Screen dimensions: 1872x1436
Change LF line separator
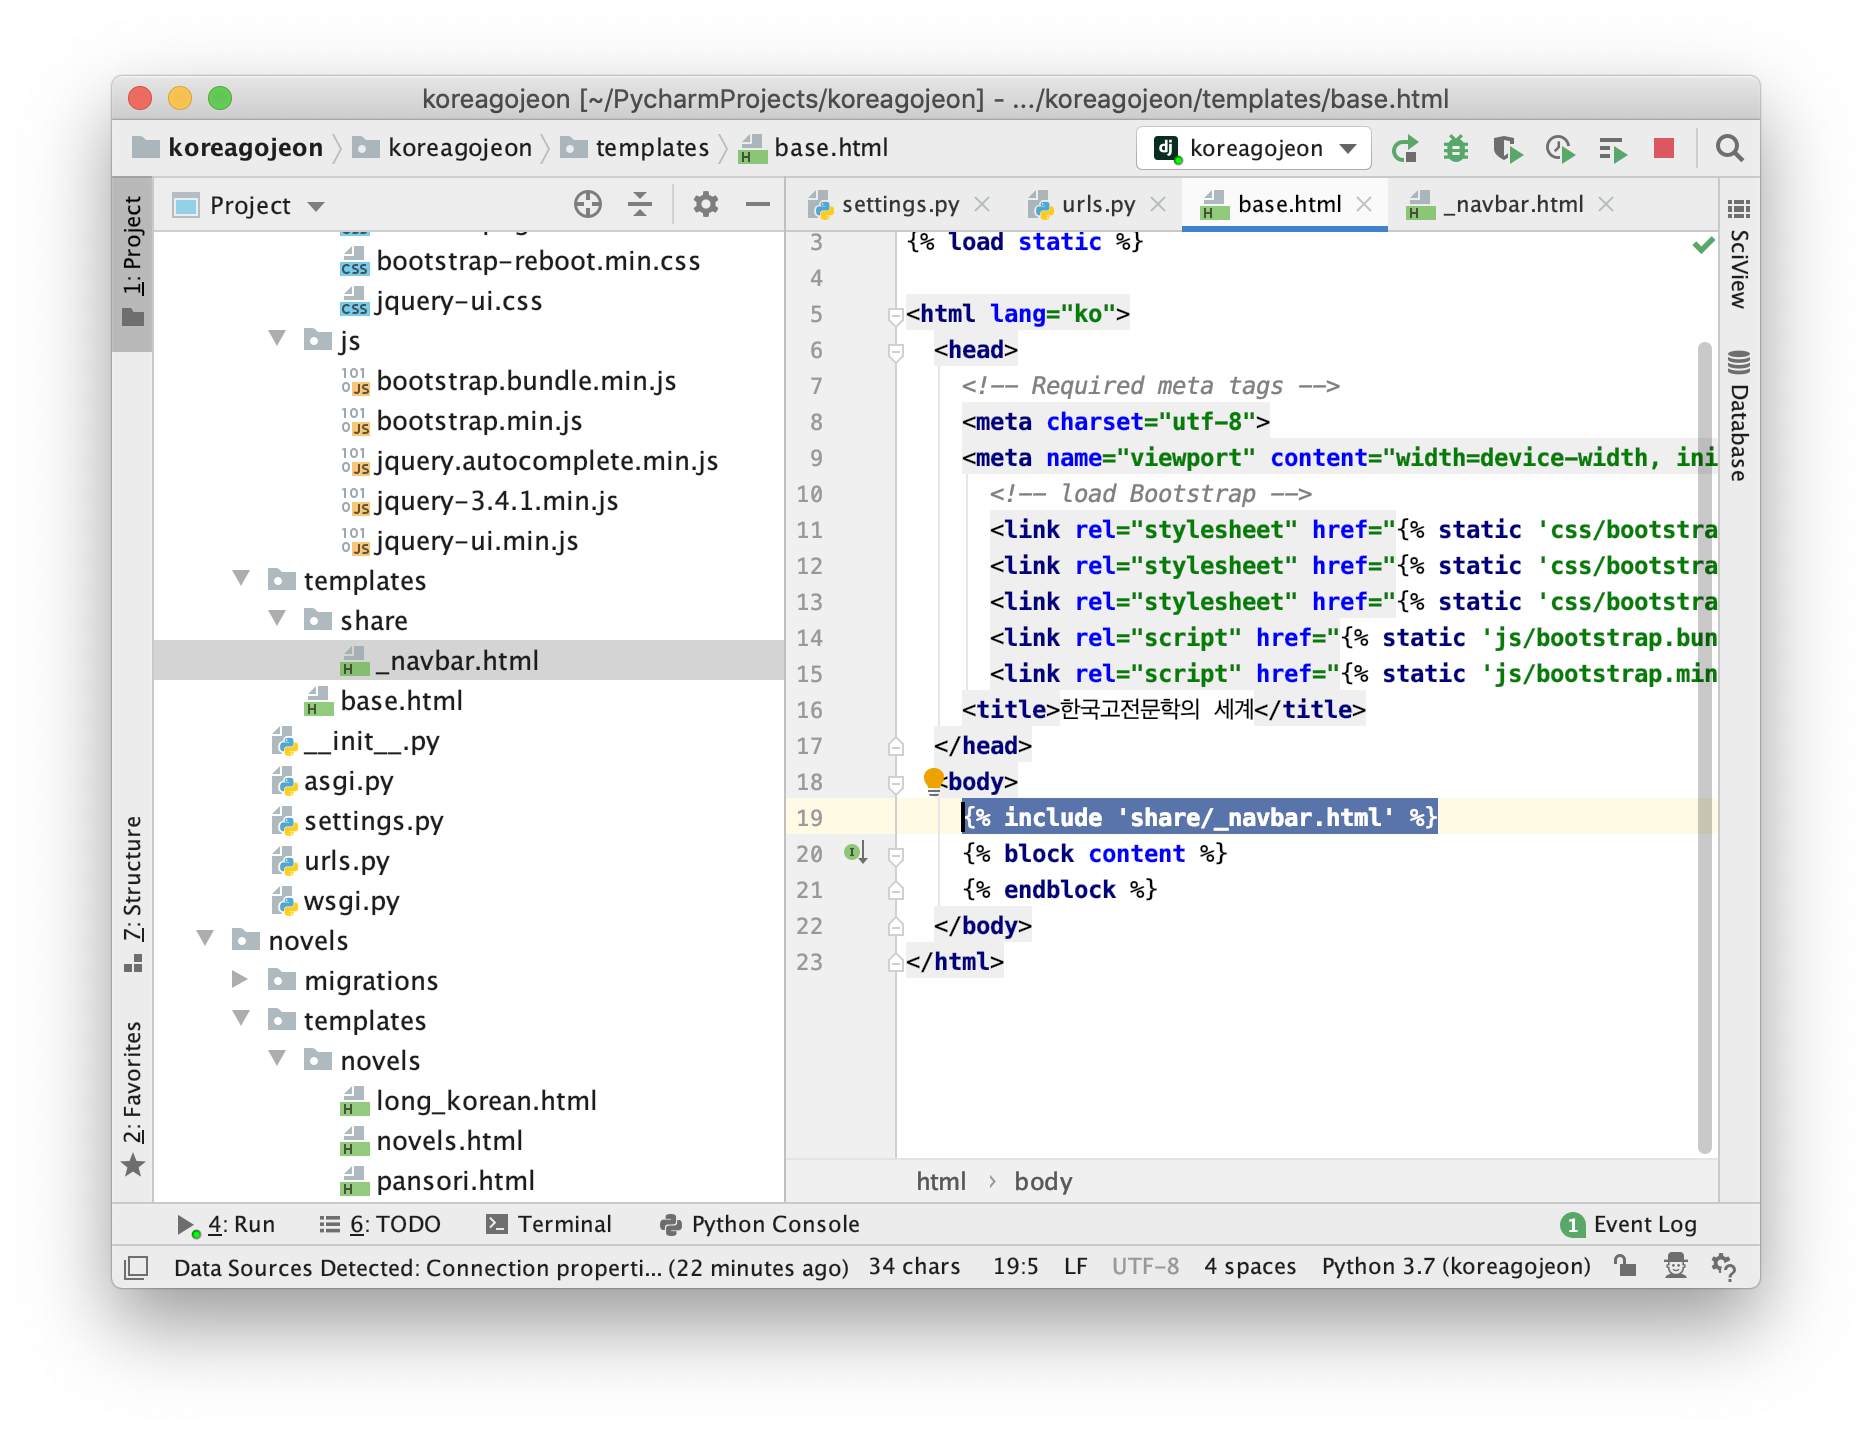[1075, 1266]
